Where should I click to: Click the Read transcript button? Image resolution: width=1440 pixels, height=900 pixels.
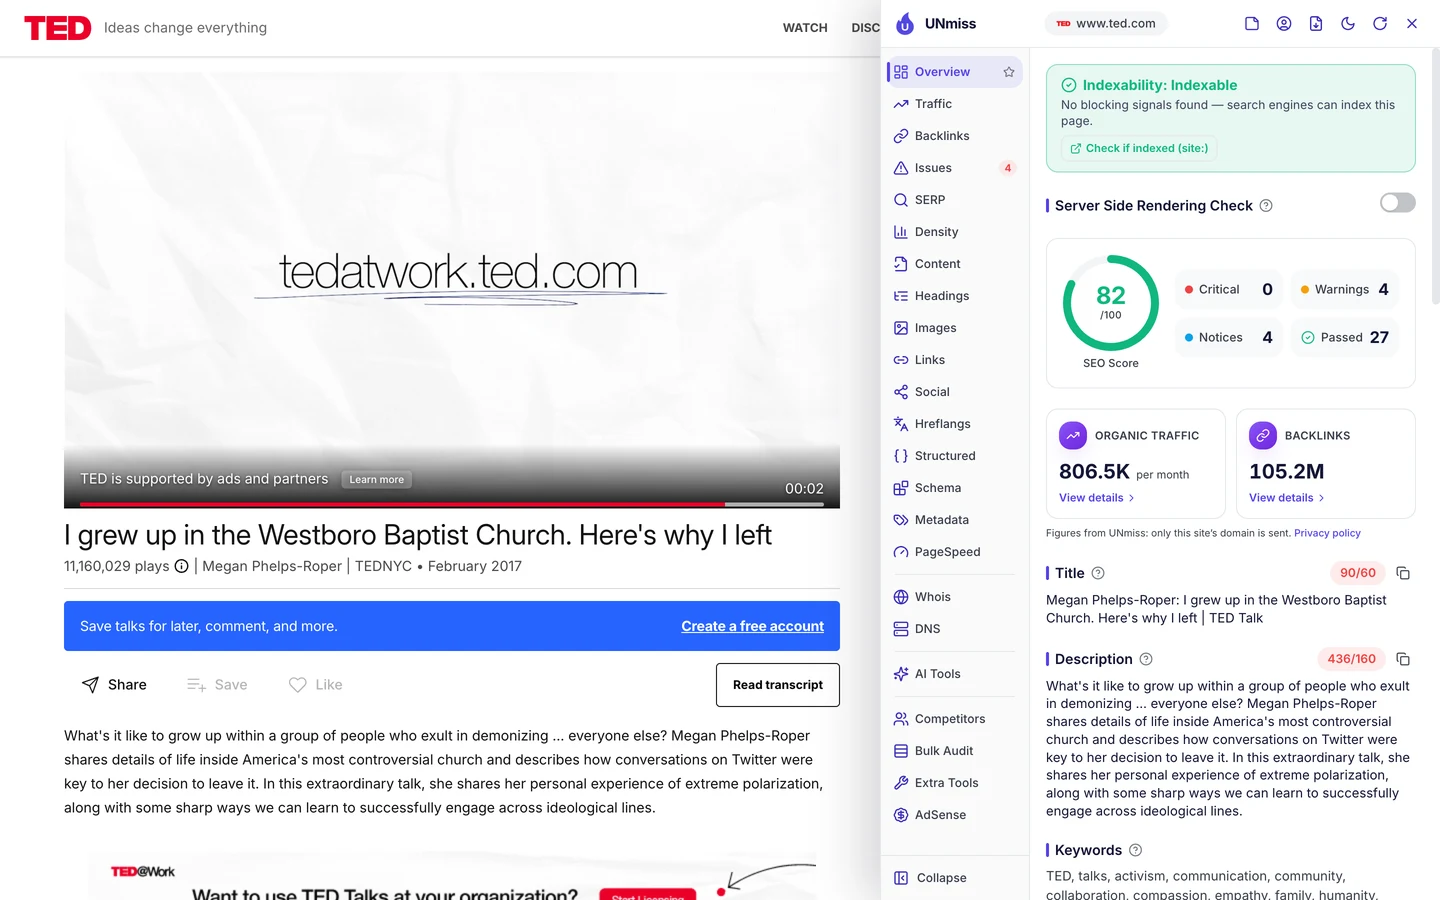[778, 685]
